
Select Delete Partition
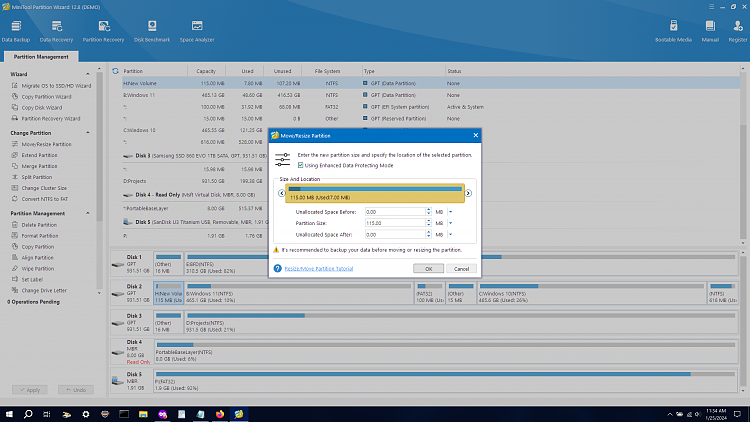[x=34, y=225]
